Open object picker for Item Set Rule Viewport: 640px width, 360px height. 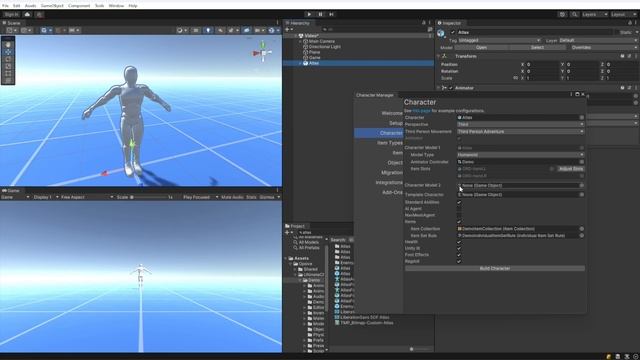click(582, 236)
